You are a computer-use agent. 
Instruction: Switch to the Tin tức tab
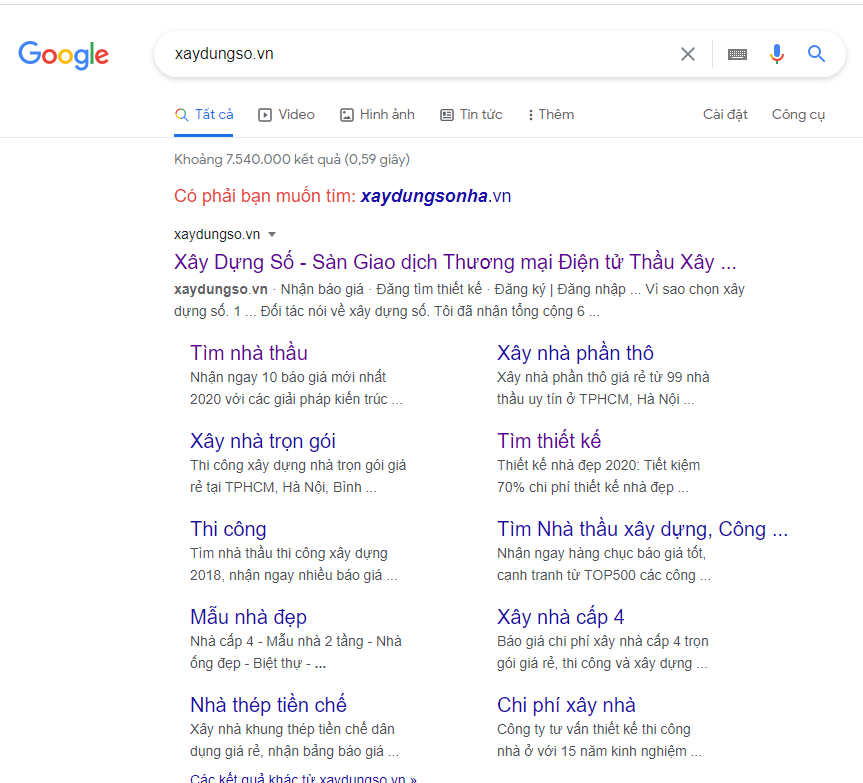pyautogui.click(x=471, y=115)
